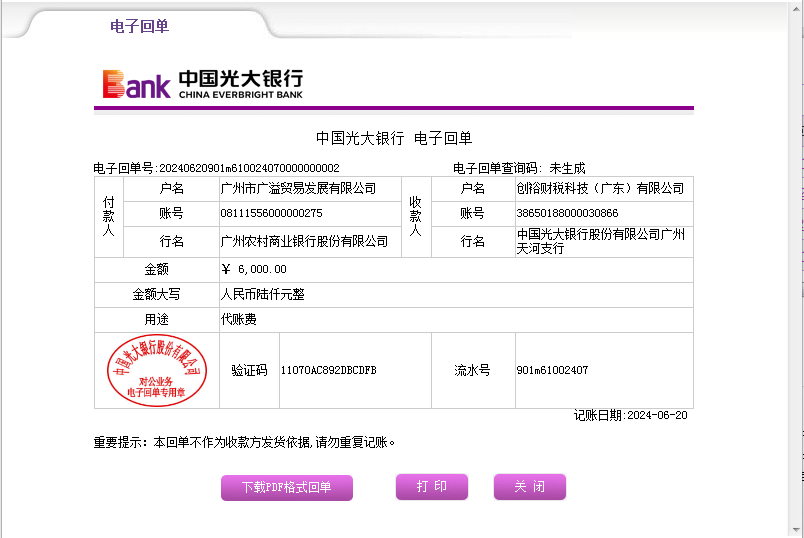Click payer name 广州市广溢贸易发展有限公司

click(298, 189)
